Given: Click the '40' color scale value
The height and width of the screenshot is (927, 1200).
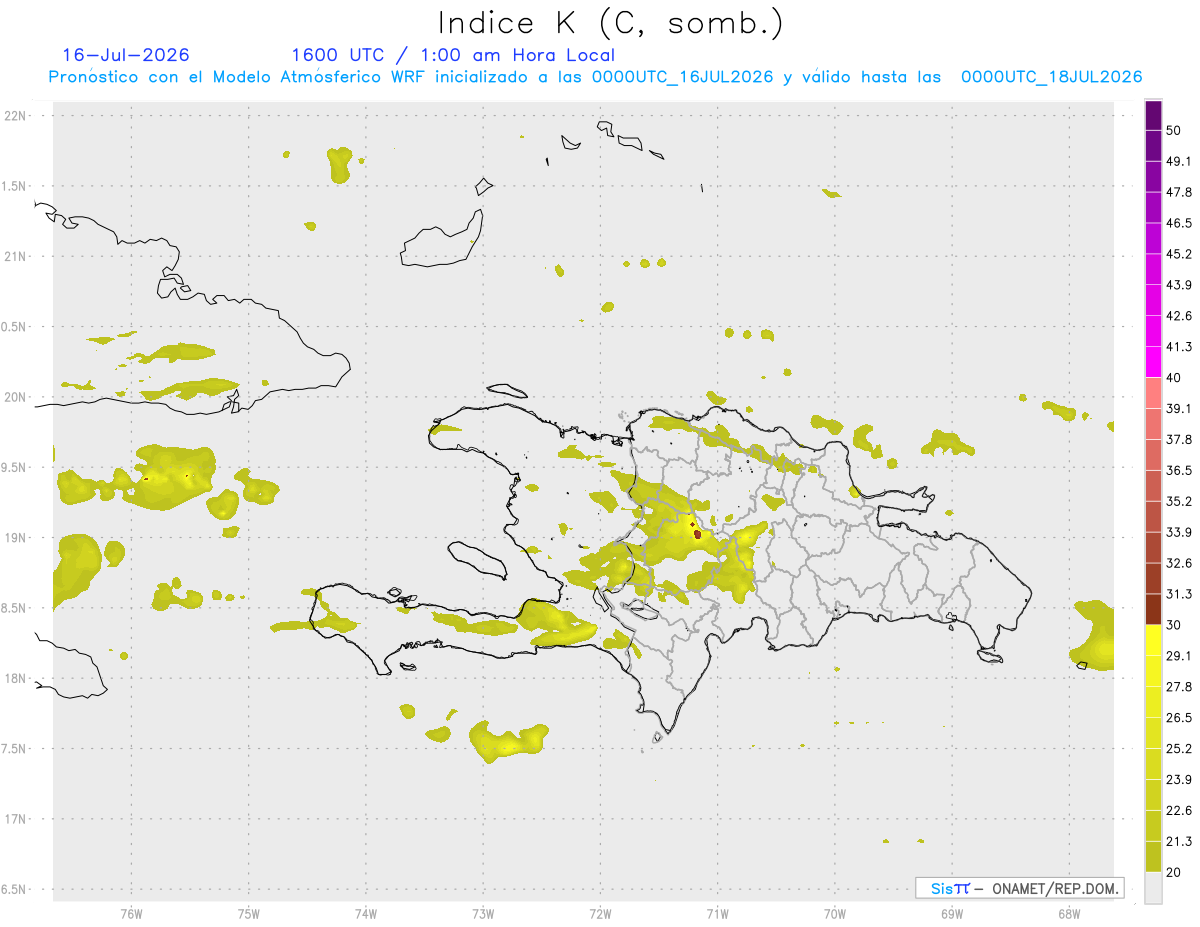Looking at the screenshot, I should 1173,378.
